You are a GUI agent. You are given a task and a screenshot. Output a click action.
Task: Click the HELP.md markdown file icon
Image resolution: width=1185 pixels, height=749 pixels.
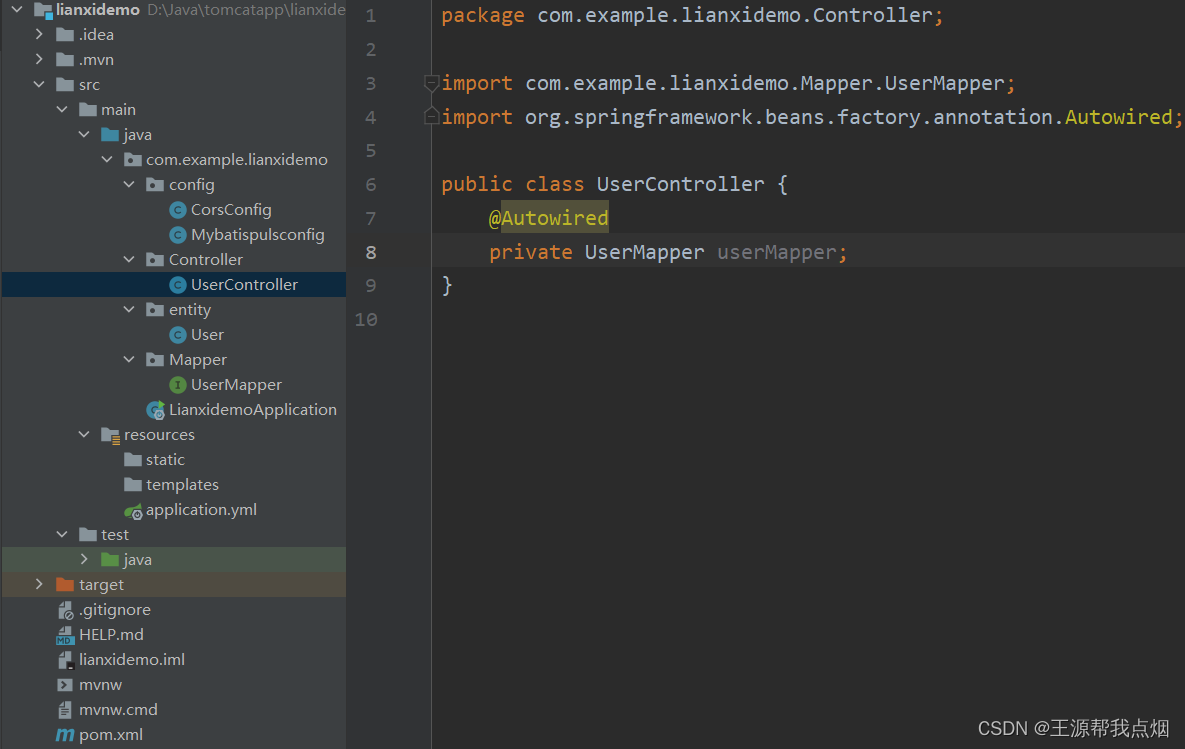click(x=64, y=634)
